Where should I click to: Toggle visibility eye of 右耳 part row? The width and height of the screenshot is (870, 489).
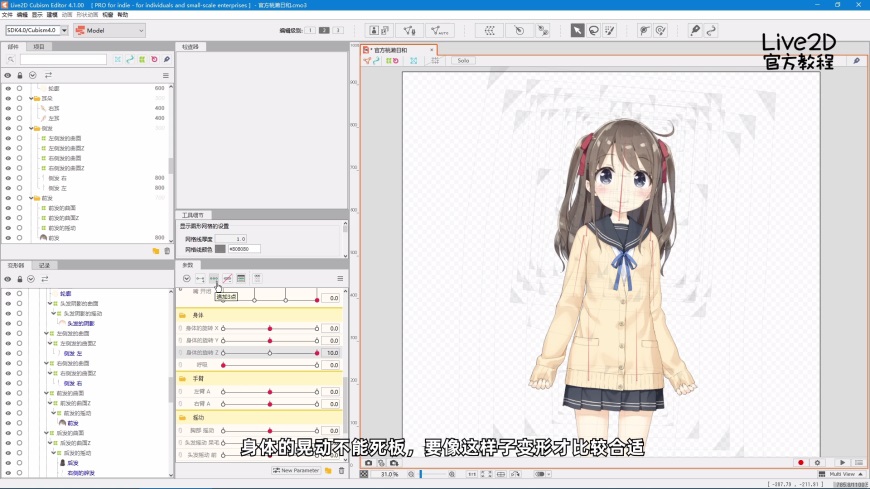click(8, 108)
